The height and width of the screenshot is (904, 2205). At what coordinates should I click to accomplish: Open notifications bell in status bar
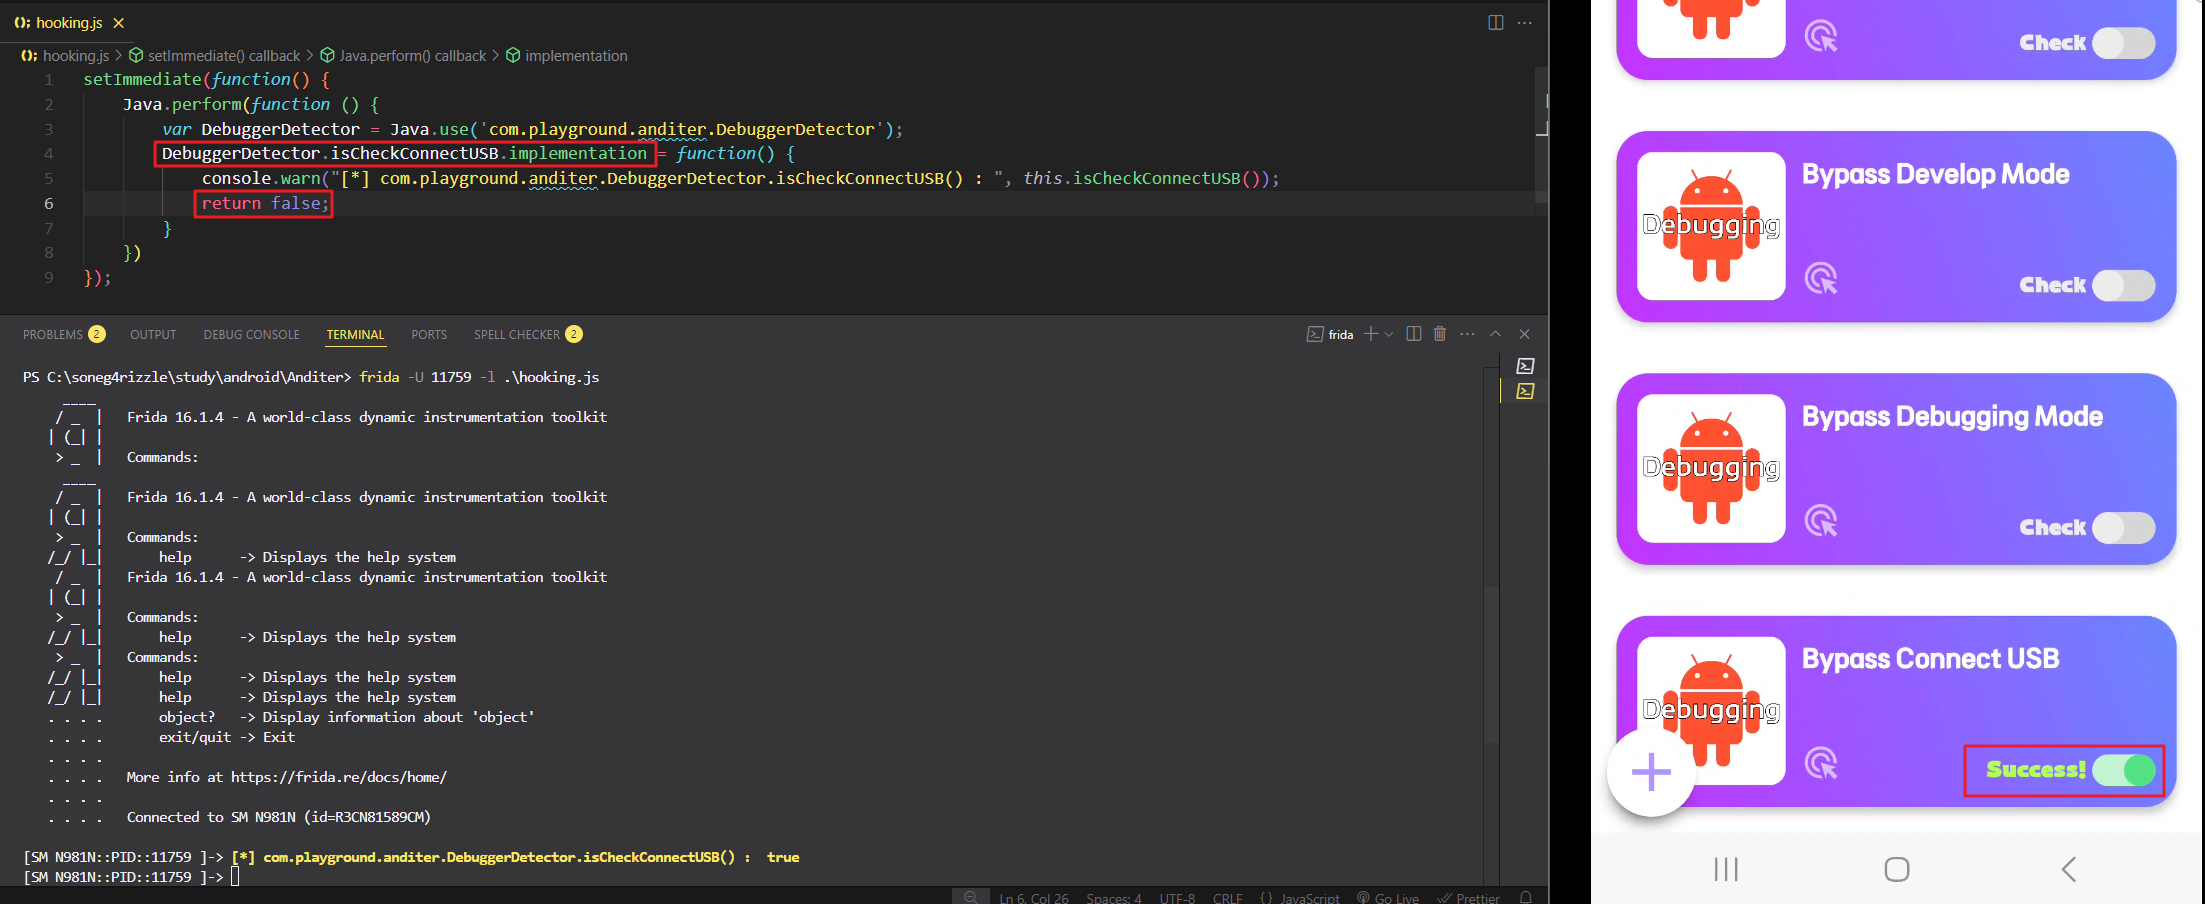[x=1526, y=898]
